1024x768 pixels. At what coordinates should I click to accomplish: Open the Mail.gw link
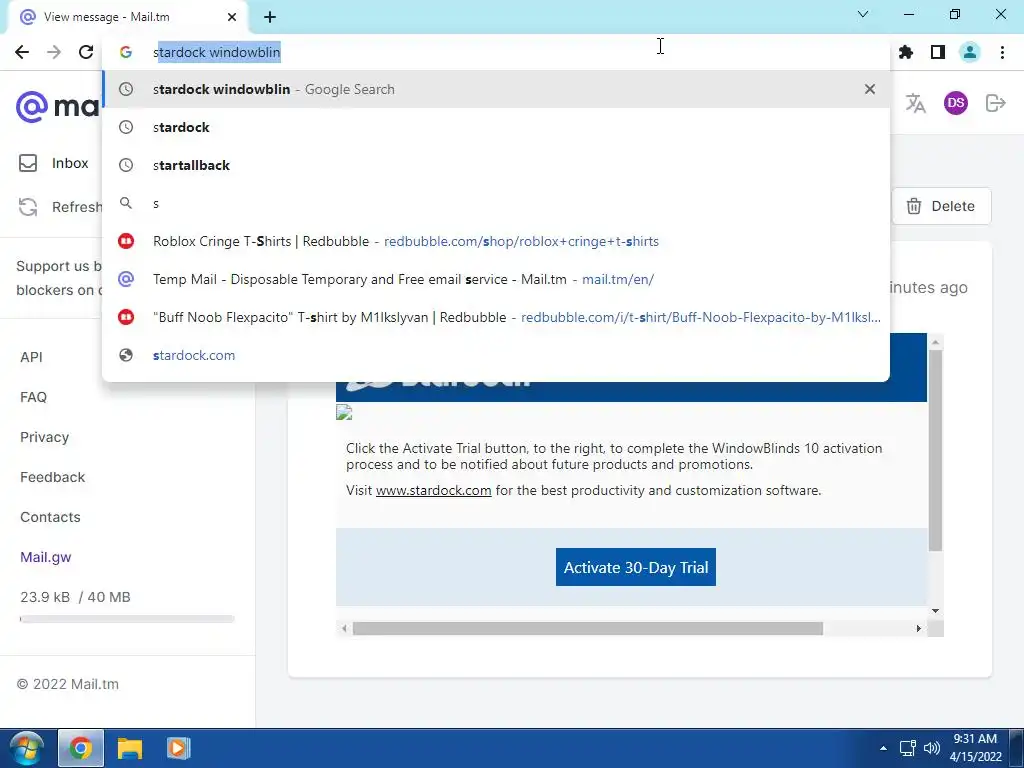pyautogui.click(x=46, y=557)
